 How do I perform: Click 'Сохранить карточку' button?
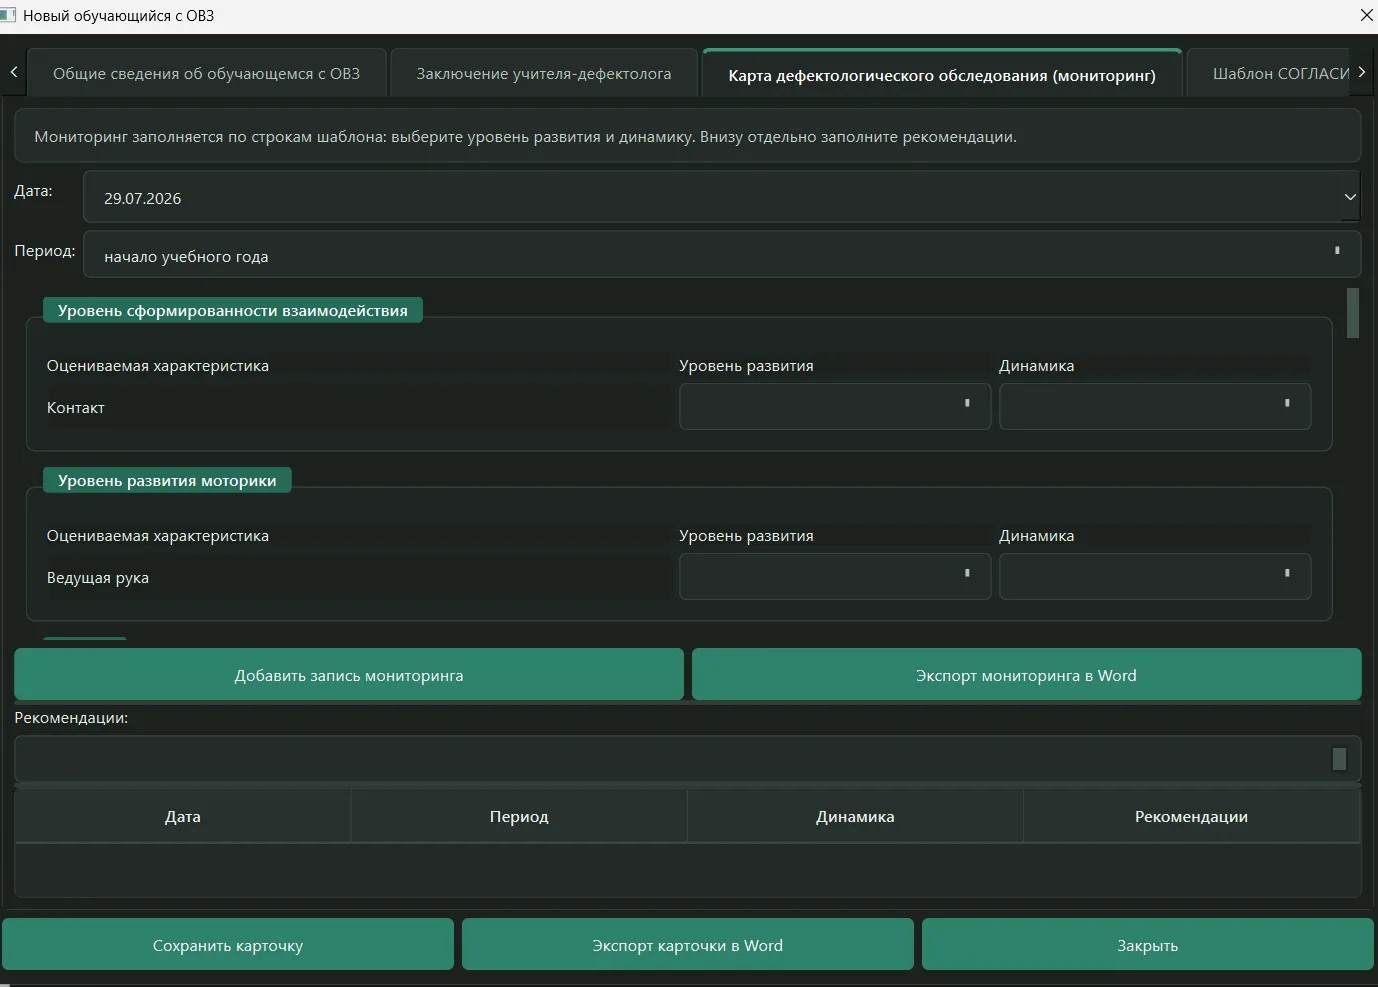click(x=228, y=945)
